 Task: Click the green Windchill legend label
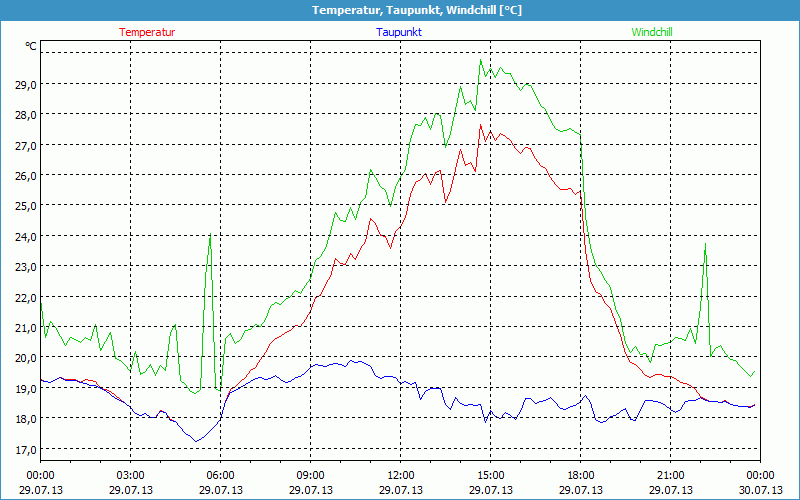(x=652, y=32)
